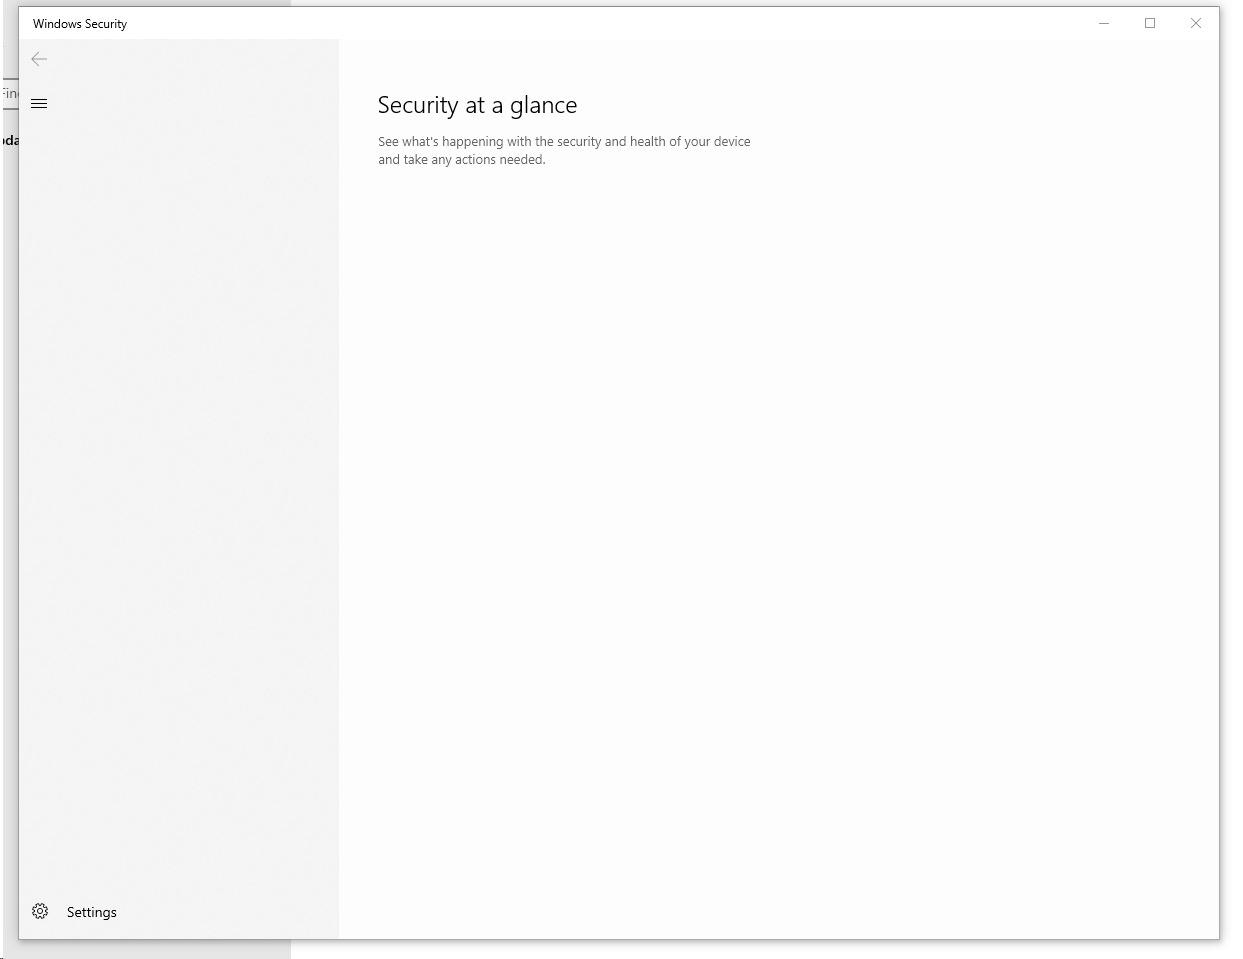The image size is (1243, 959).
Task: Click the 'Windows Security' title bar text
Action: pos(80,23)
